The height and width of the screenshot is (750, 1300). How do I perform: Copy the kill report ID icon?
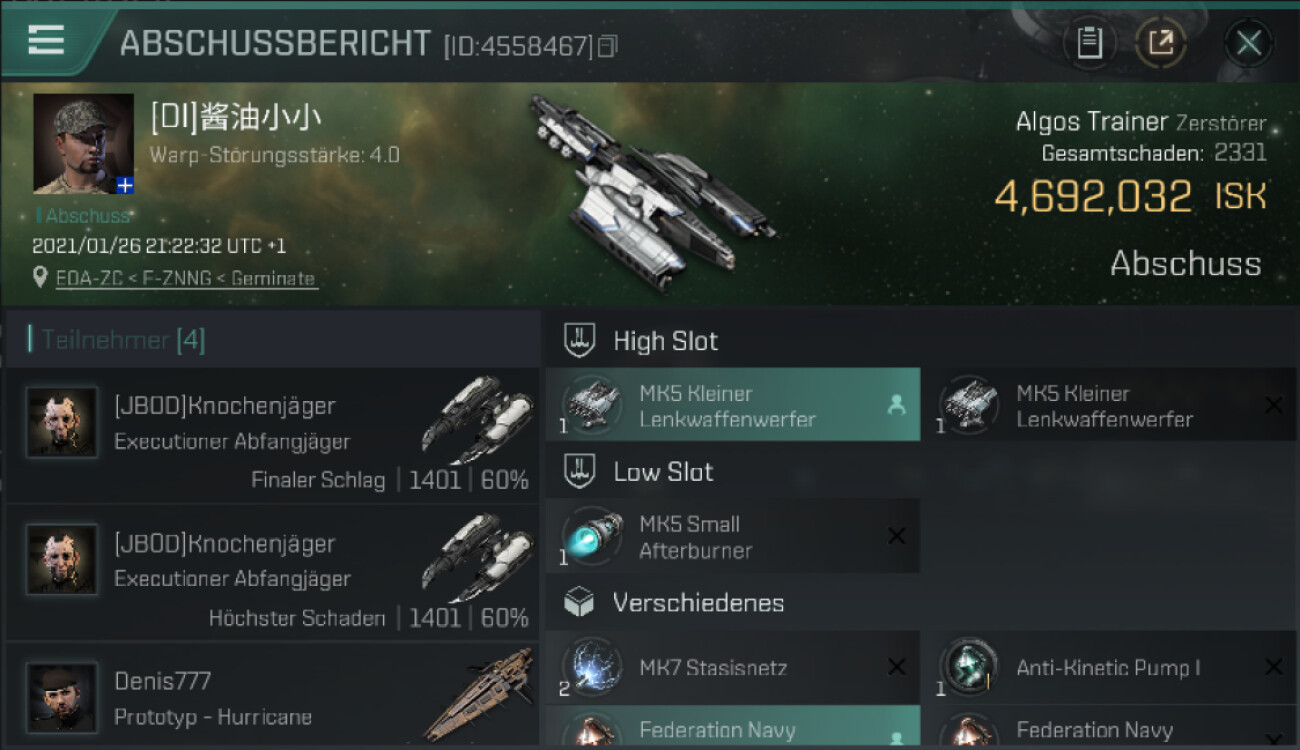(x=607, y=46)
